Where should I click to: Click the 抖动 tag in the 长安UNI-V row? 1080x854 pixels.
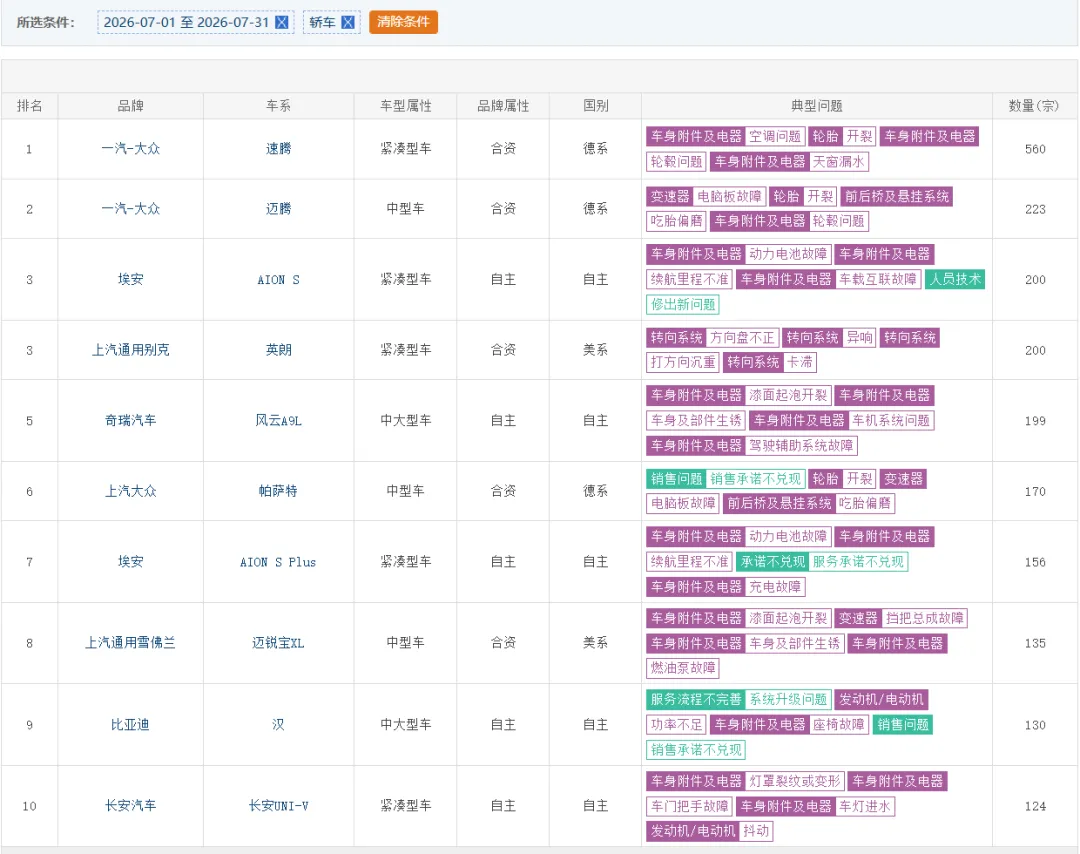756,831
